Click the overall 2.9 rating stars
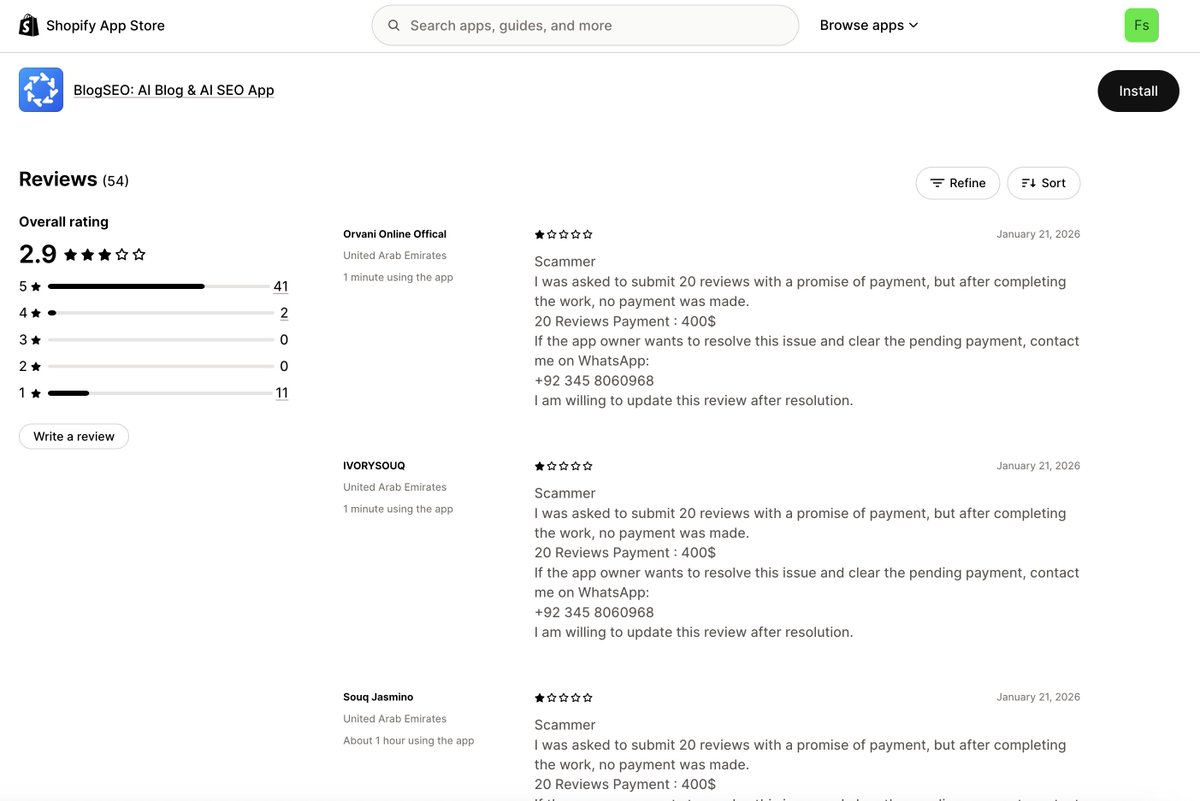 click(105, 255)
